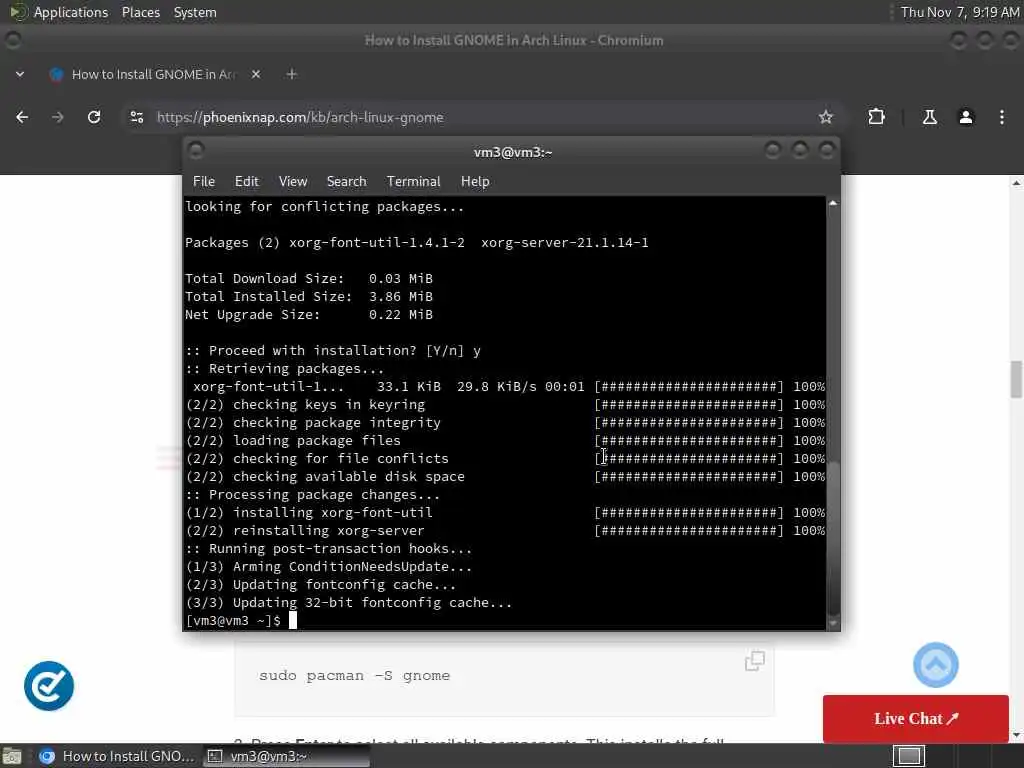Reload the phoenixnap page
The width and height of the screenshot is (1024, 768).
pyautogui.click(x=94, y=117)
